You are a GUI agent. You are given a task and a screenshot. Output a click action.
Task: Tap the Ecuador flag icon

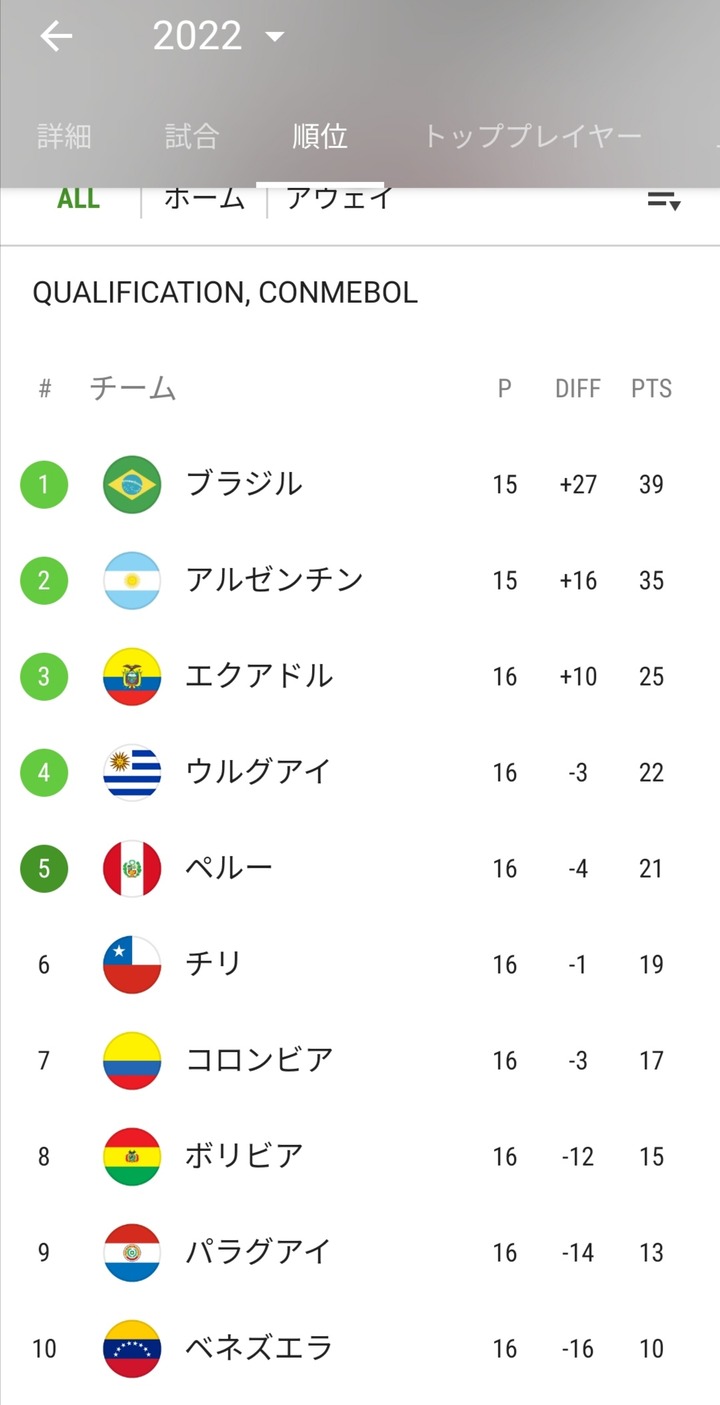pos(132,677)
